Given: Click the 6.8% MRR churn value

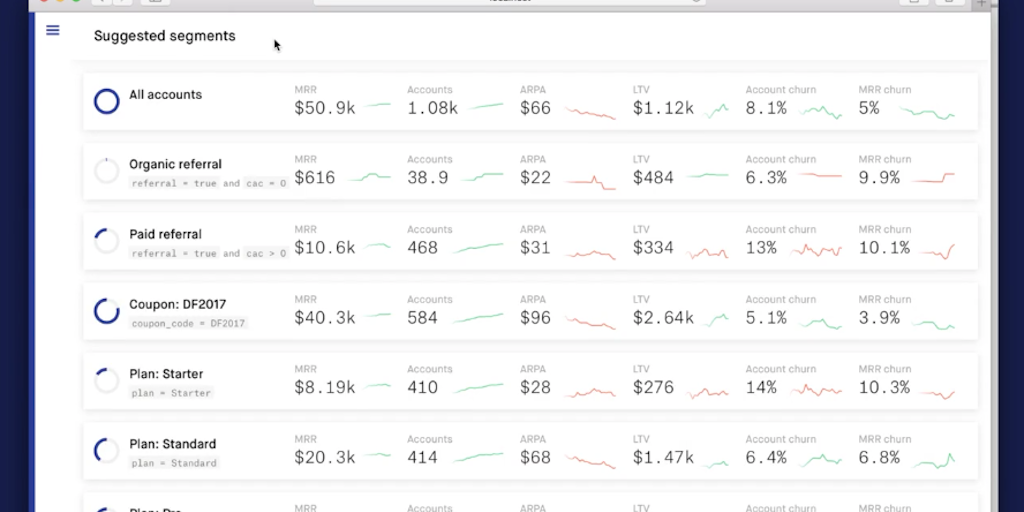Looking at the screenshot, I should pos(879,458).
